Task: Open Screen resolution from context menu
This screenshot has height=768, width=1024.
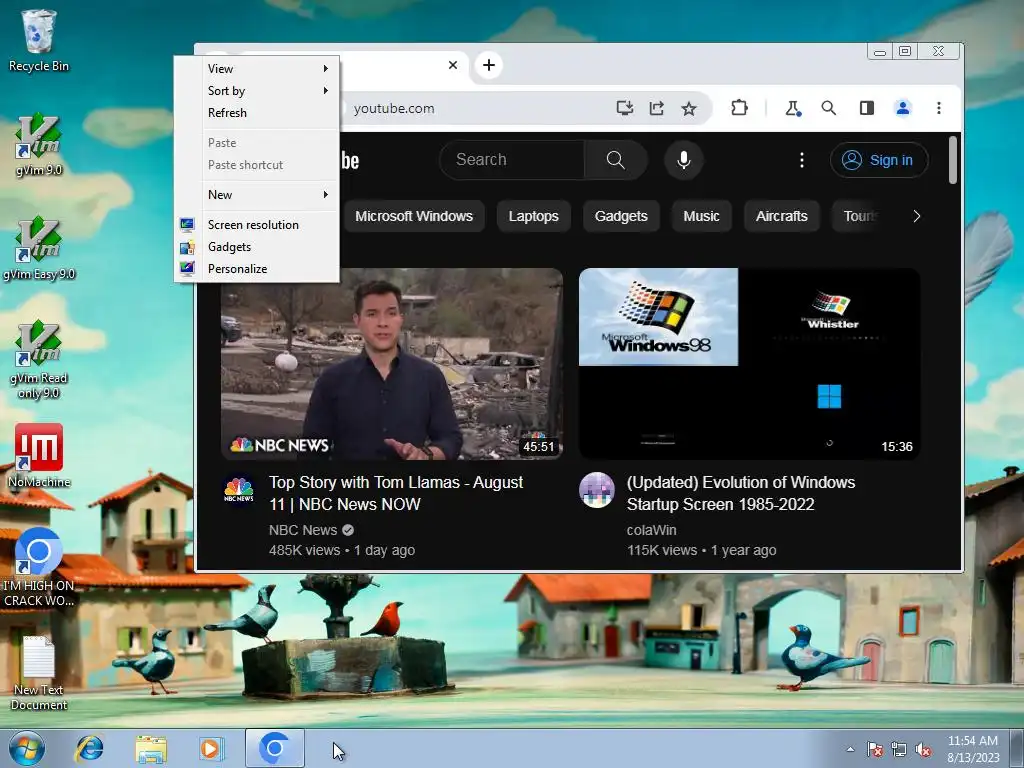Action: [257, 225]
